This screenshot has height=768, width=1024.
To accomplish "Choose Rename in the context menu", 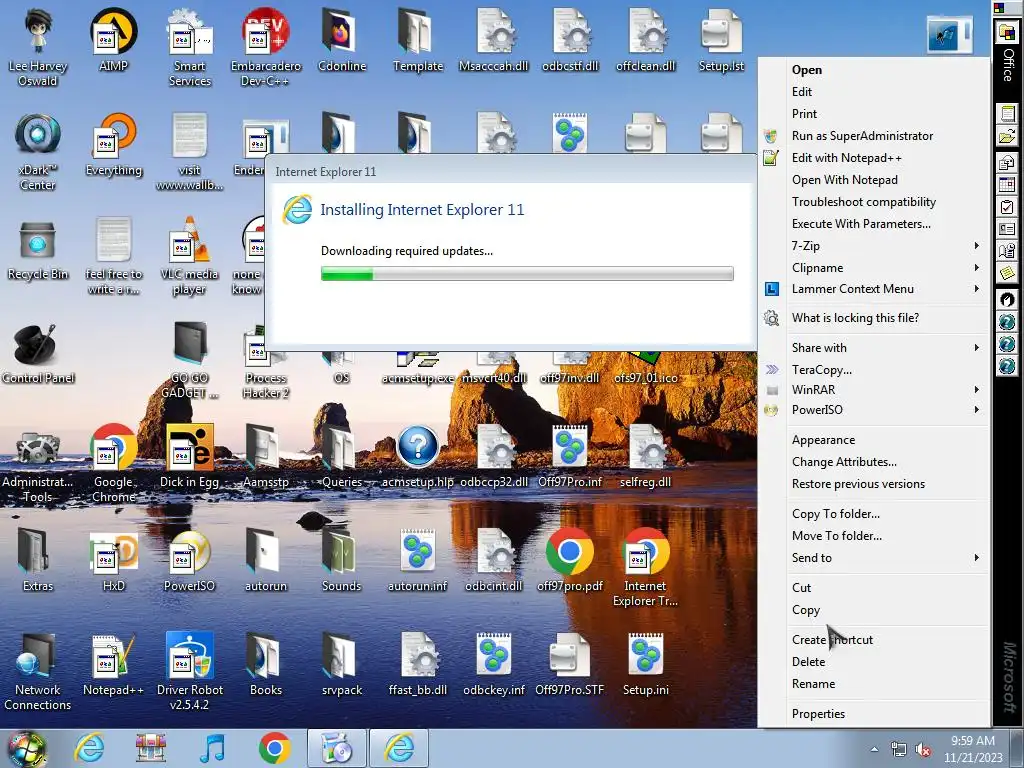I will coord(874,684).
